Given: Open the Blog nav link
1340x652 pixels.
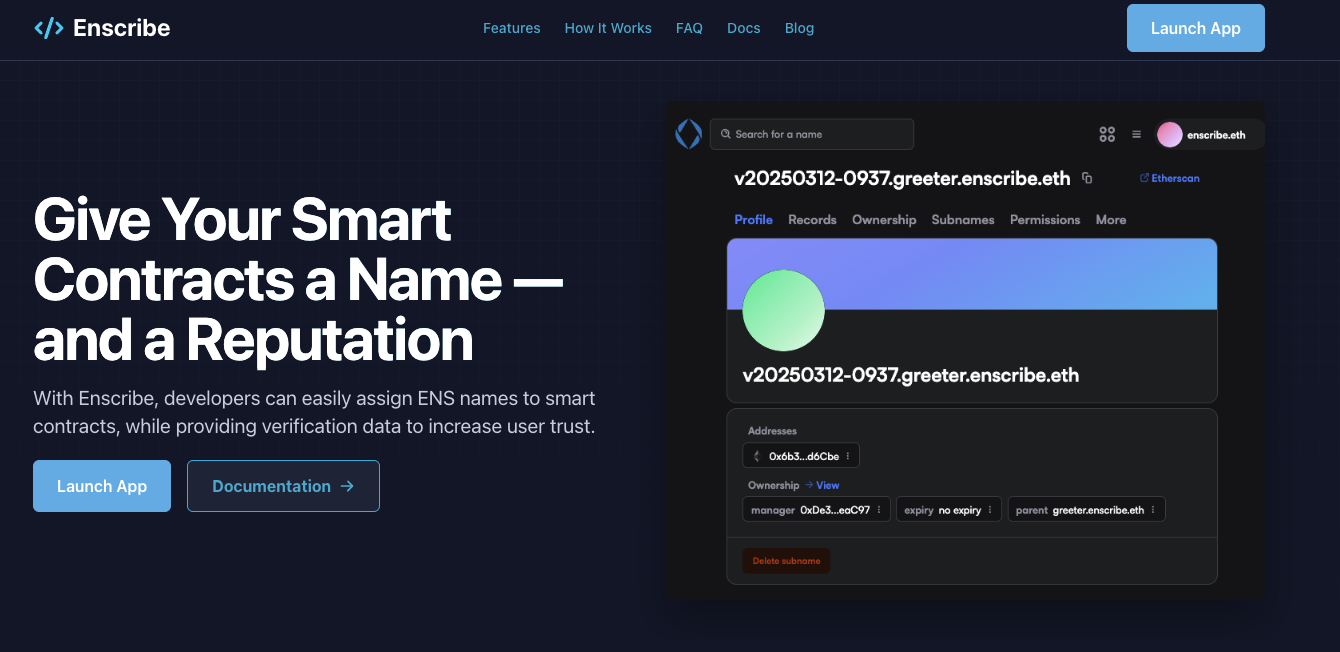Looking at the screenshot, I should pos(799,28).
